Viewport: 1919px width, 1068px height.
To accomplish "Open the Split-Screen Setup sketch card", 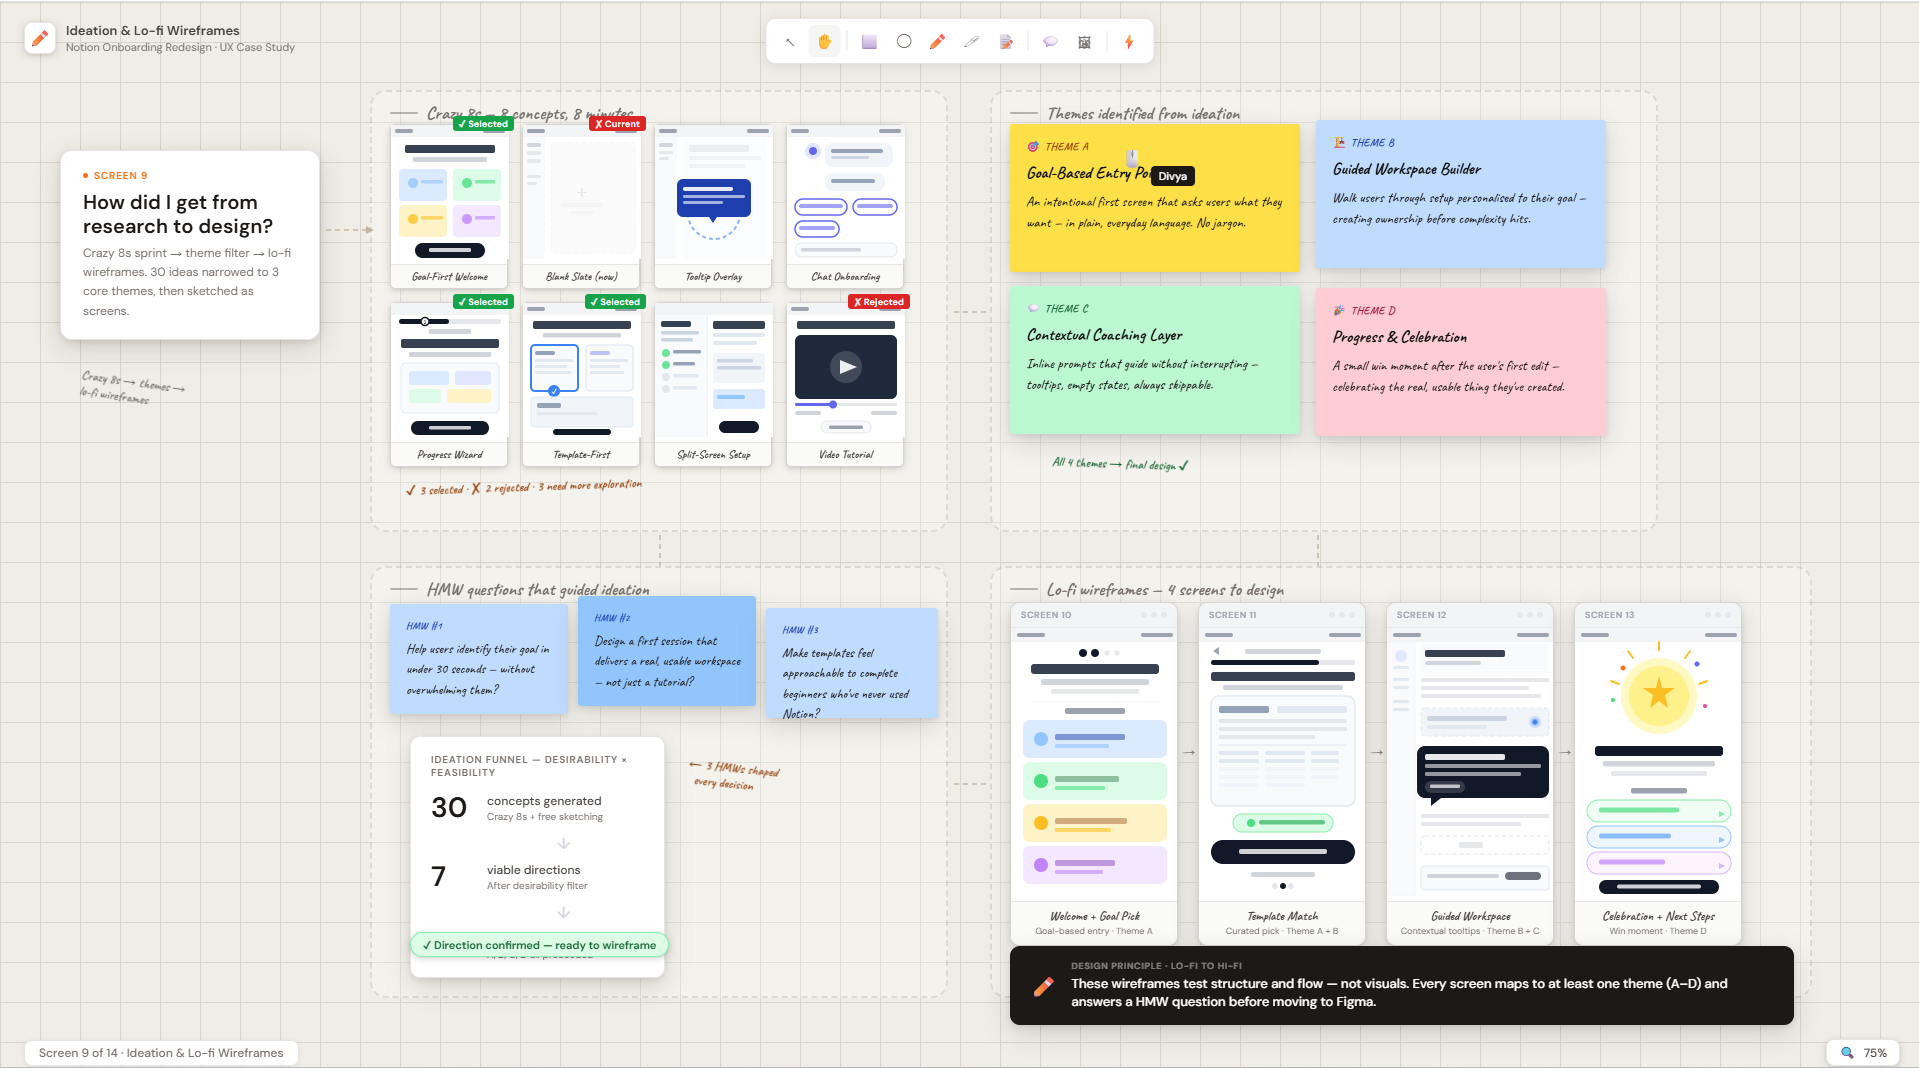I will (713, 384).
